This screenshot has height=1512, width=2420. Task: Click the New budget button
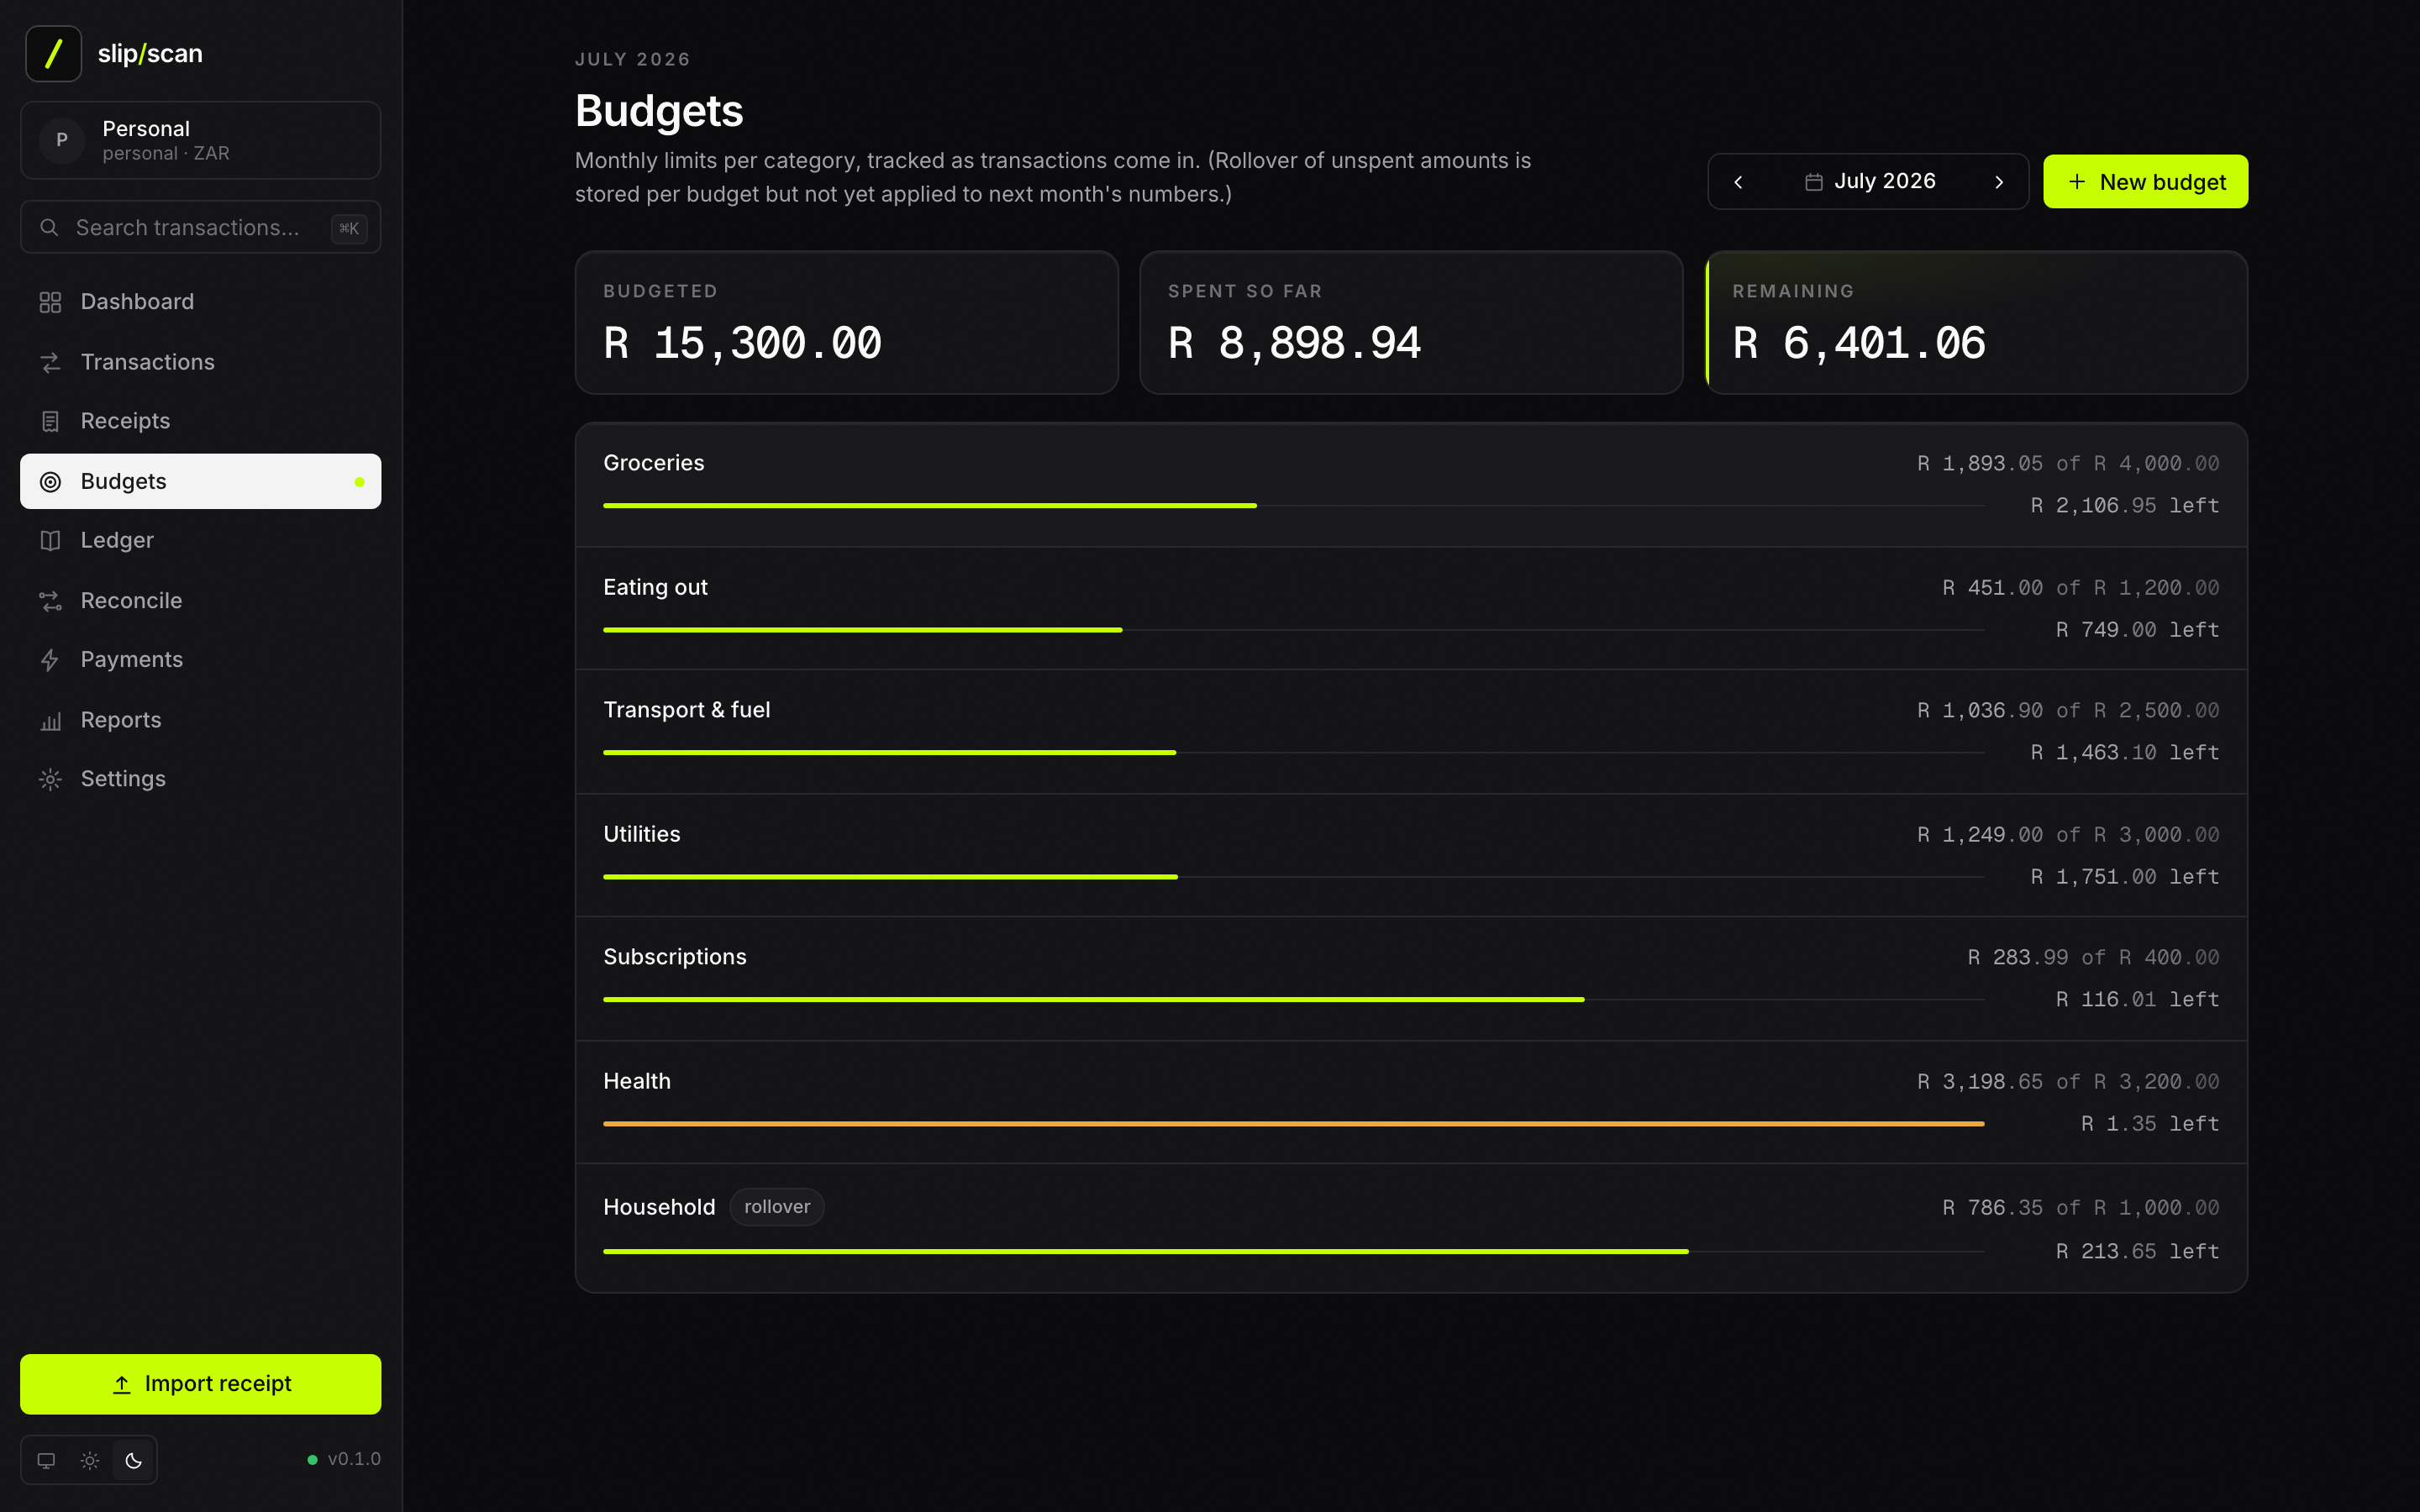[x=2145, y=182]
